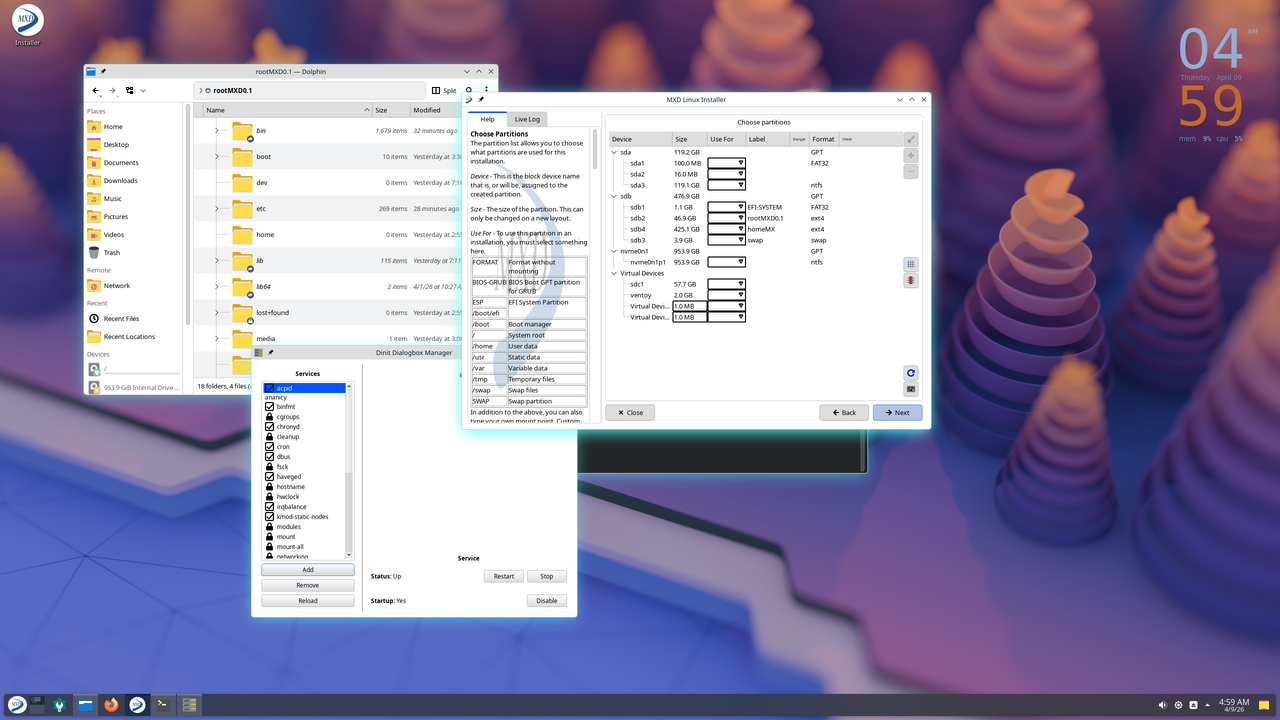Image resolution: width=1280 pixels, height=720 pixels.
Task: Restart the selected service in Dinit manager
Action: click(x=503, y=575)
